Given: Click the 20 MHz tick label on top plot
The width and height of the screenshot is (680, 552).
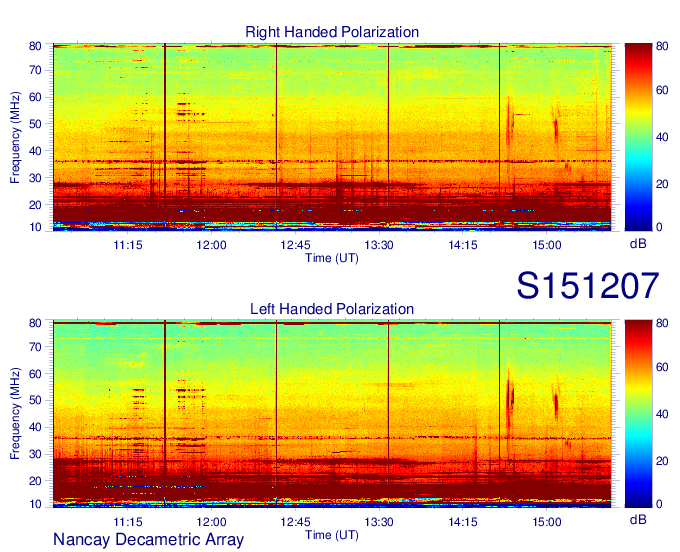Looking at the screenshot, I should (35, 205).
